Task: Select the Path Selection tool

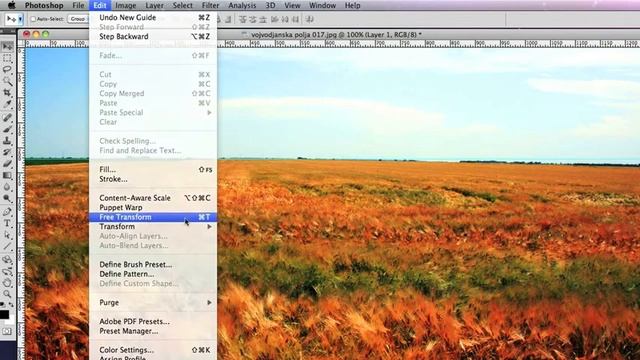Action: click(x=7, y=235)
